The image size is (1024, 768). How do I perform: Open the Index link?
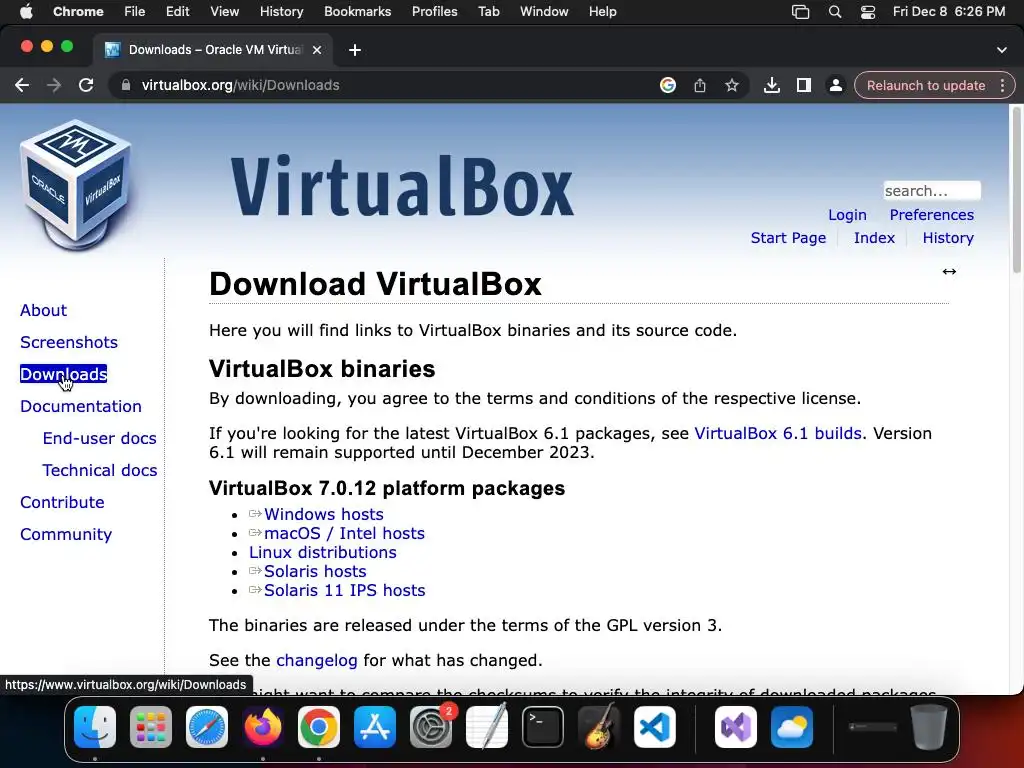pyautogui.click(x=874, y=238)
